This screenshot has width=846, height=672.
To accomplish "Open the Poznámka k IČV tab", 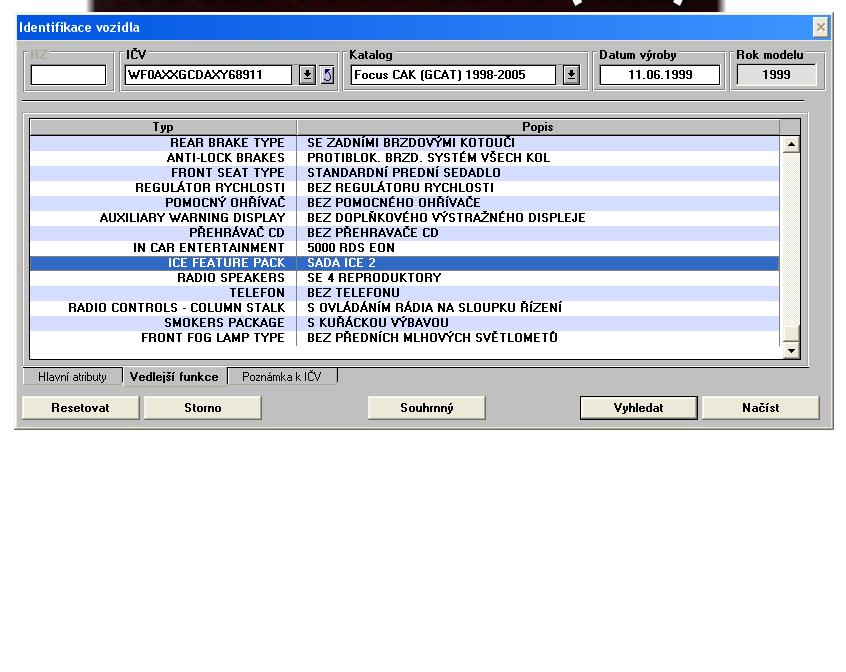I will (x=282, y=377).
